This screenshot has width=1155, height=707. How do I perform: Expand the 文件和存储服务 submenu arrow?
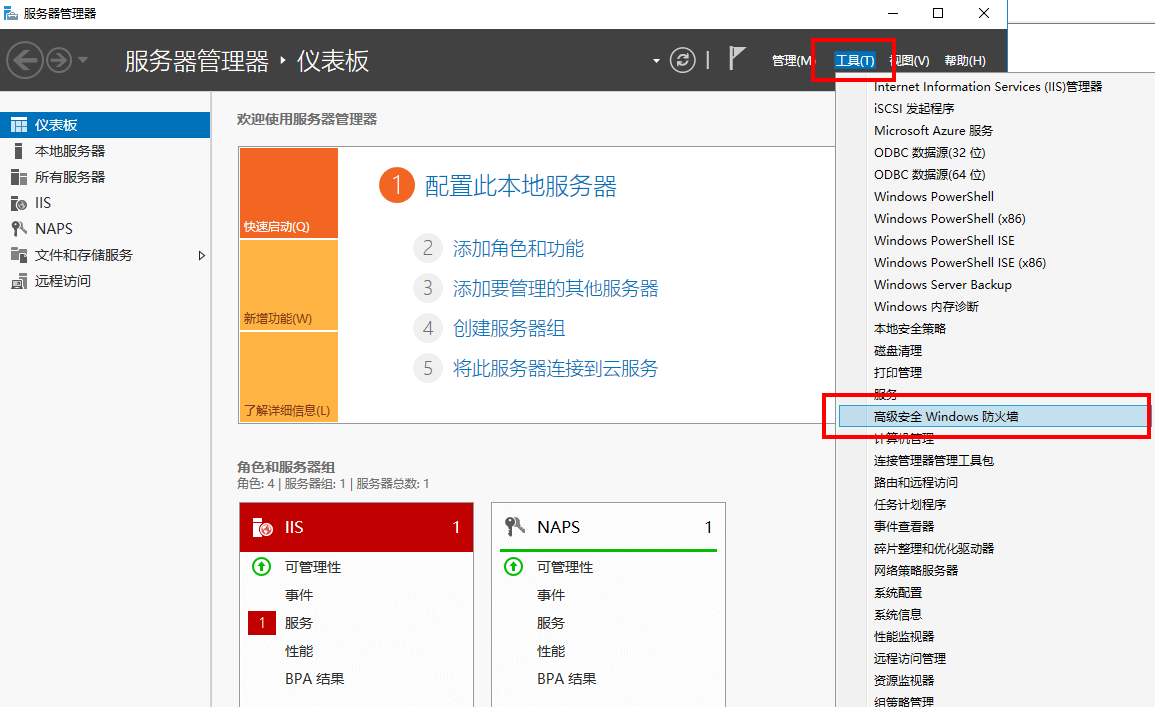(201, 255)
